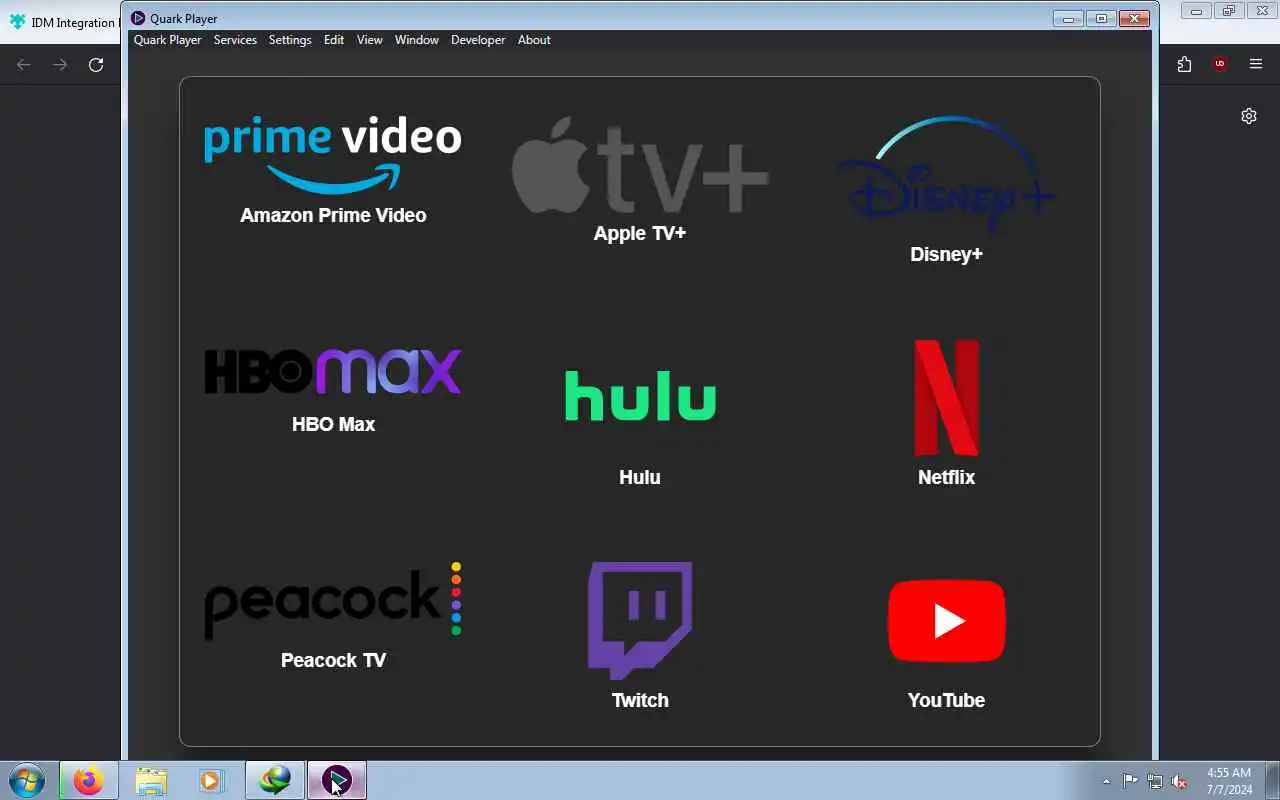
Task: Click the muted volume tray icon
Action: [x=1180, y=781]
